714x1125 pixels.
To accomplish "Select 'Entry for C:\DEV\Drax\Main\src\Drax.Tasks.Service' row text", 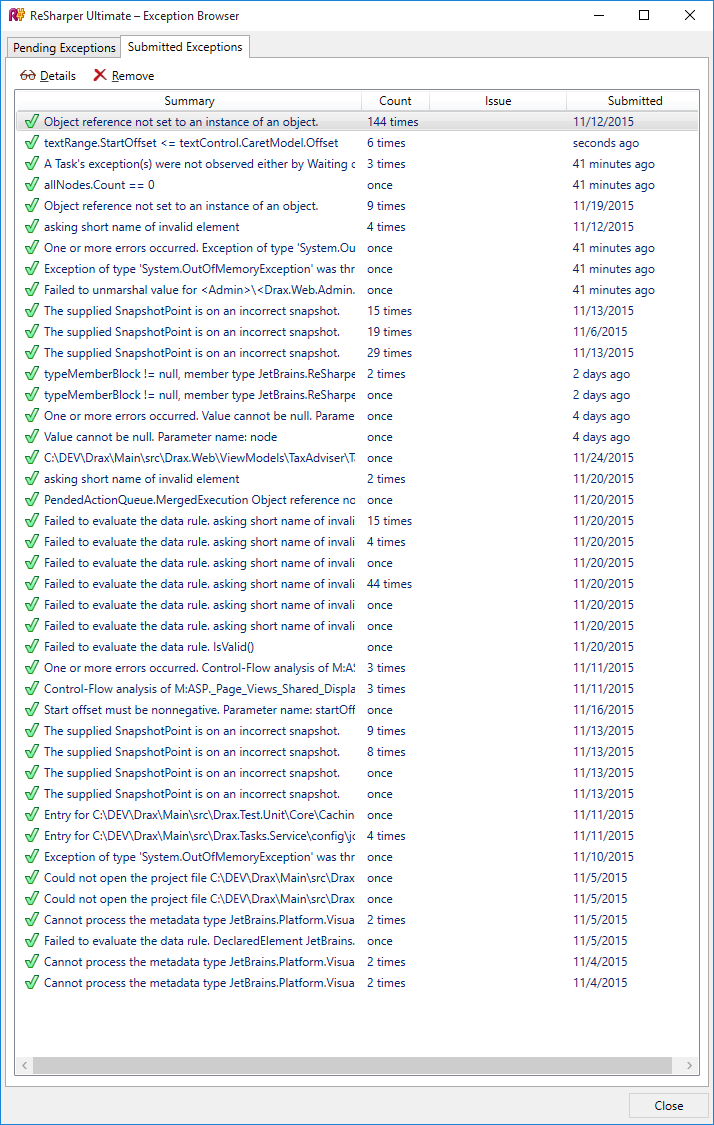I will 199,836.
